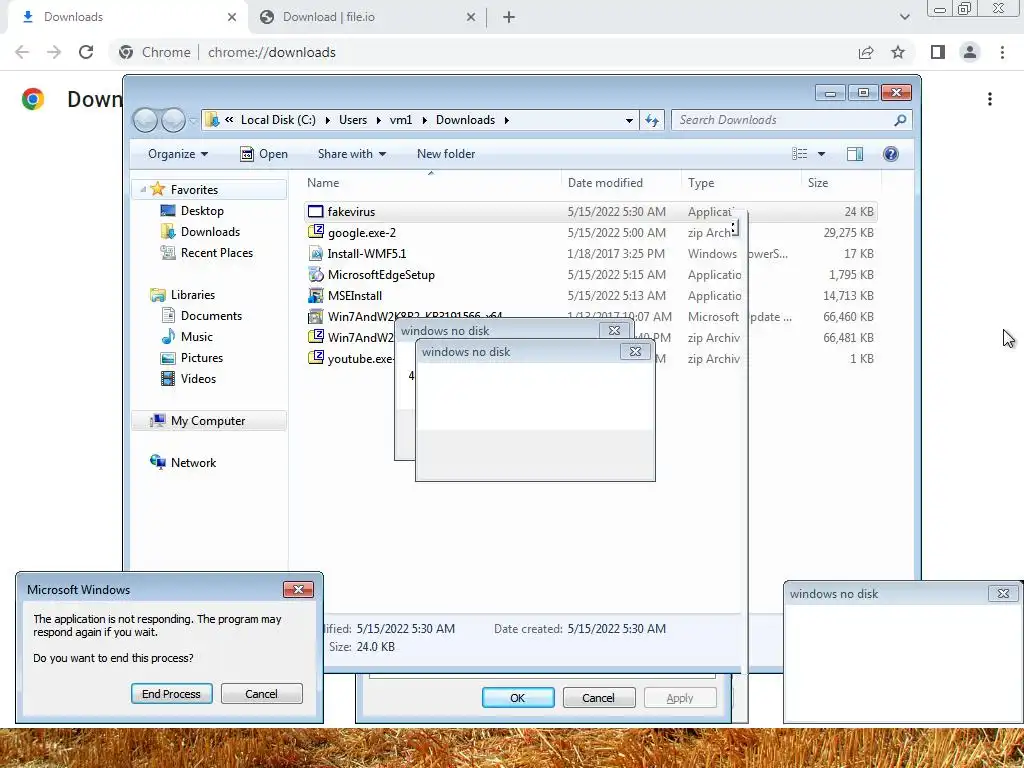Viewport: 1024px width, 768px height.
Task: Open address bar previous locations dropdown
Action: 629,120
